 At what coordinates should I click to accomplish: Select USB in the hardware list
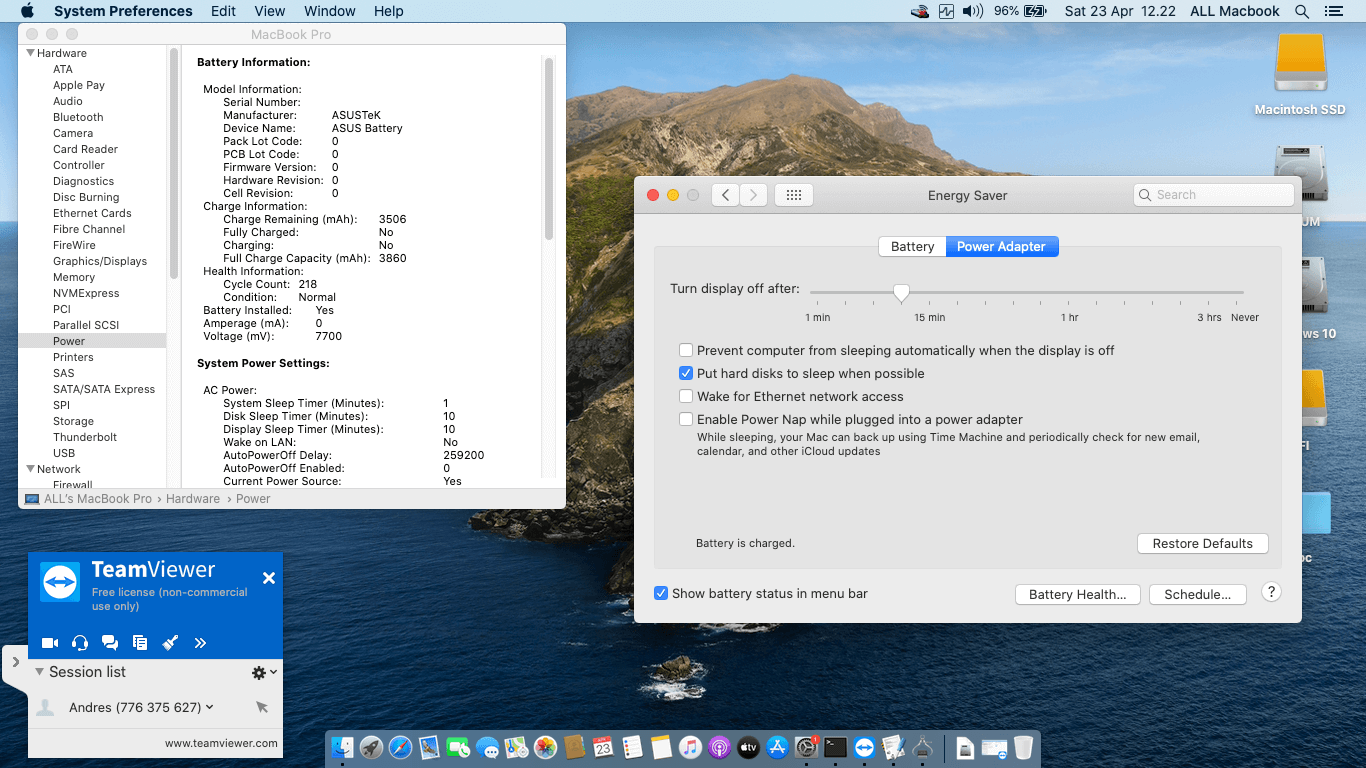point(64,453)
